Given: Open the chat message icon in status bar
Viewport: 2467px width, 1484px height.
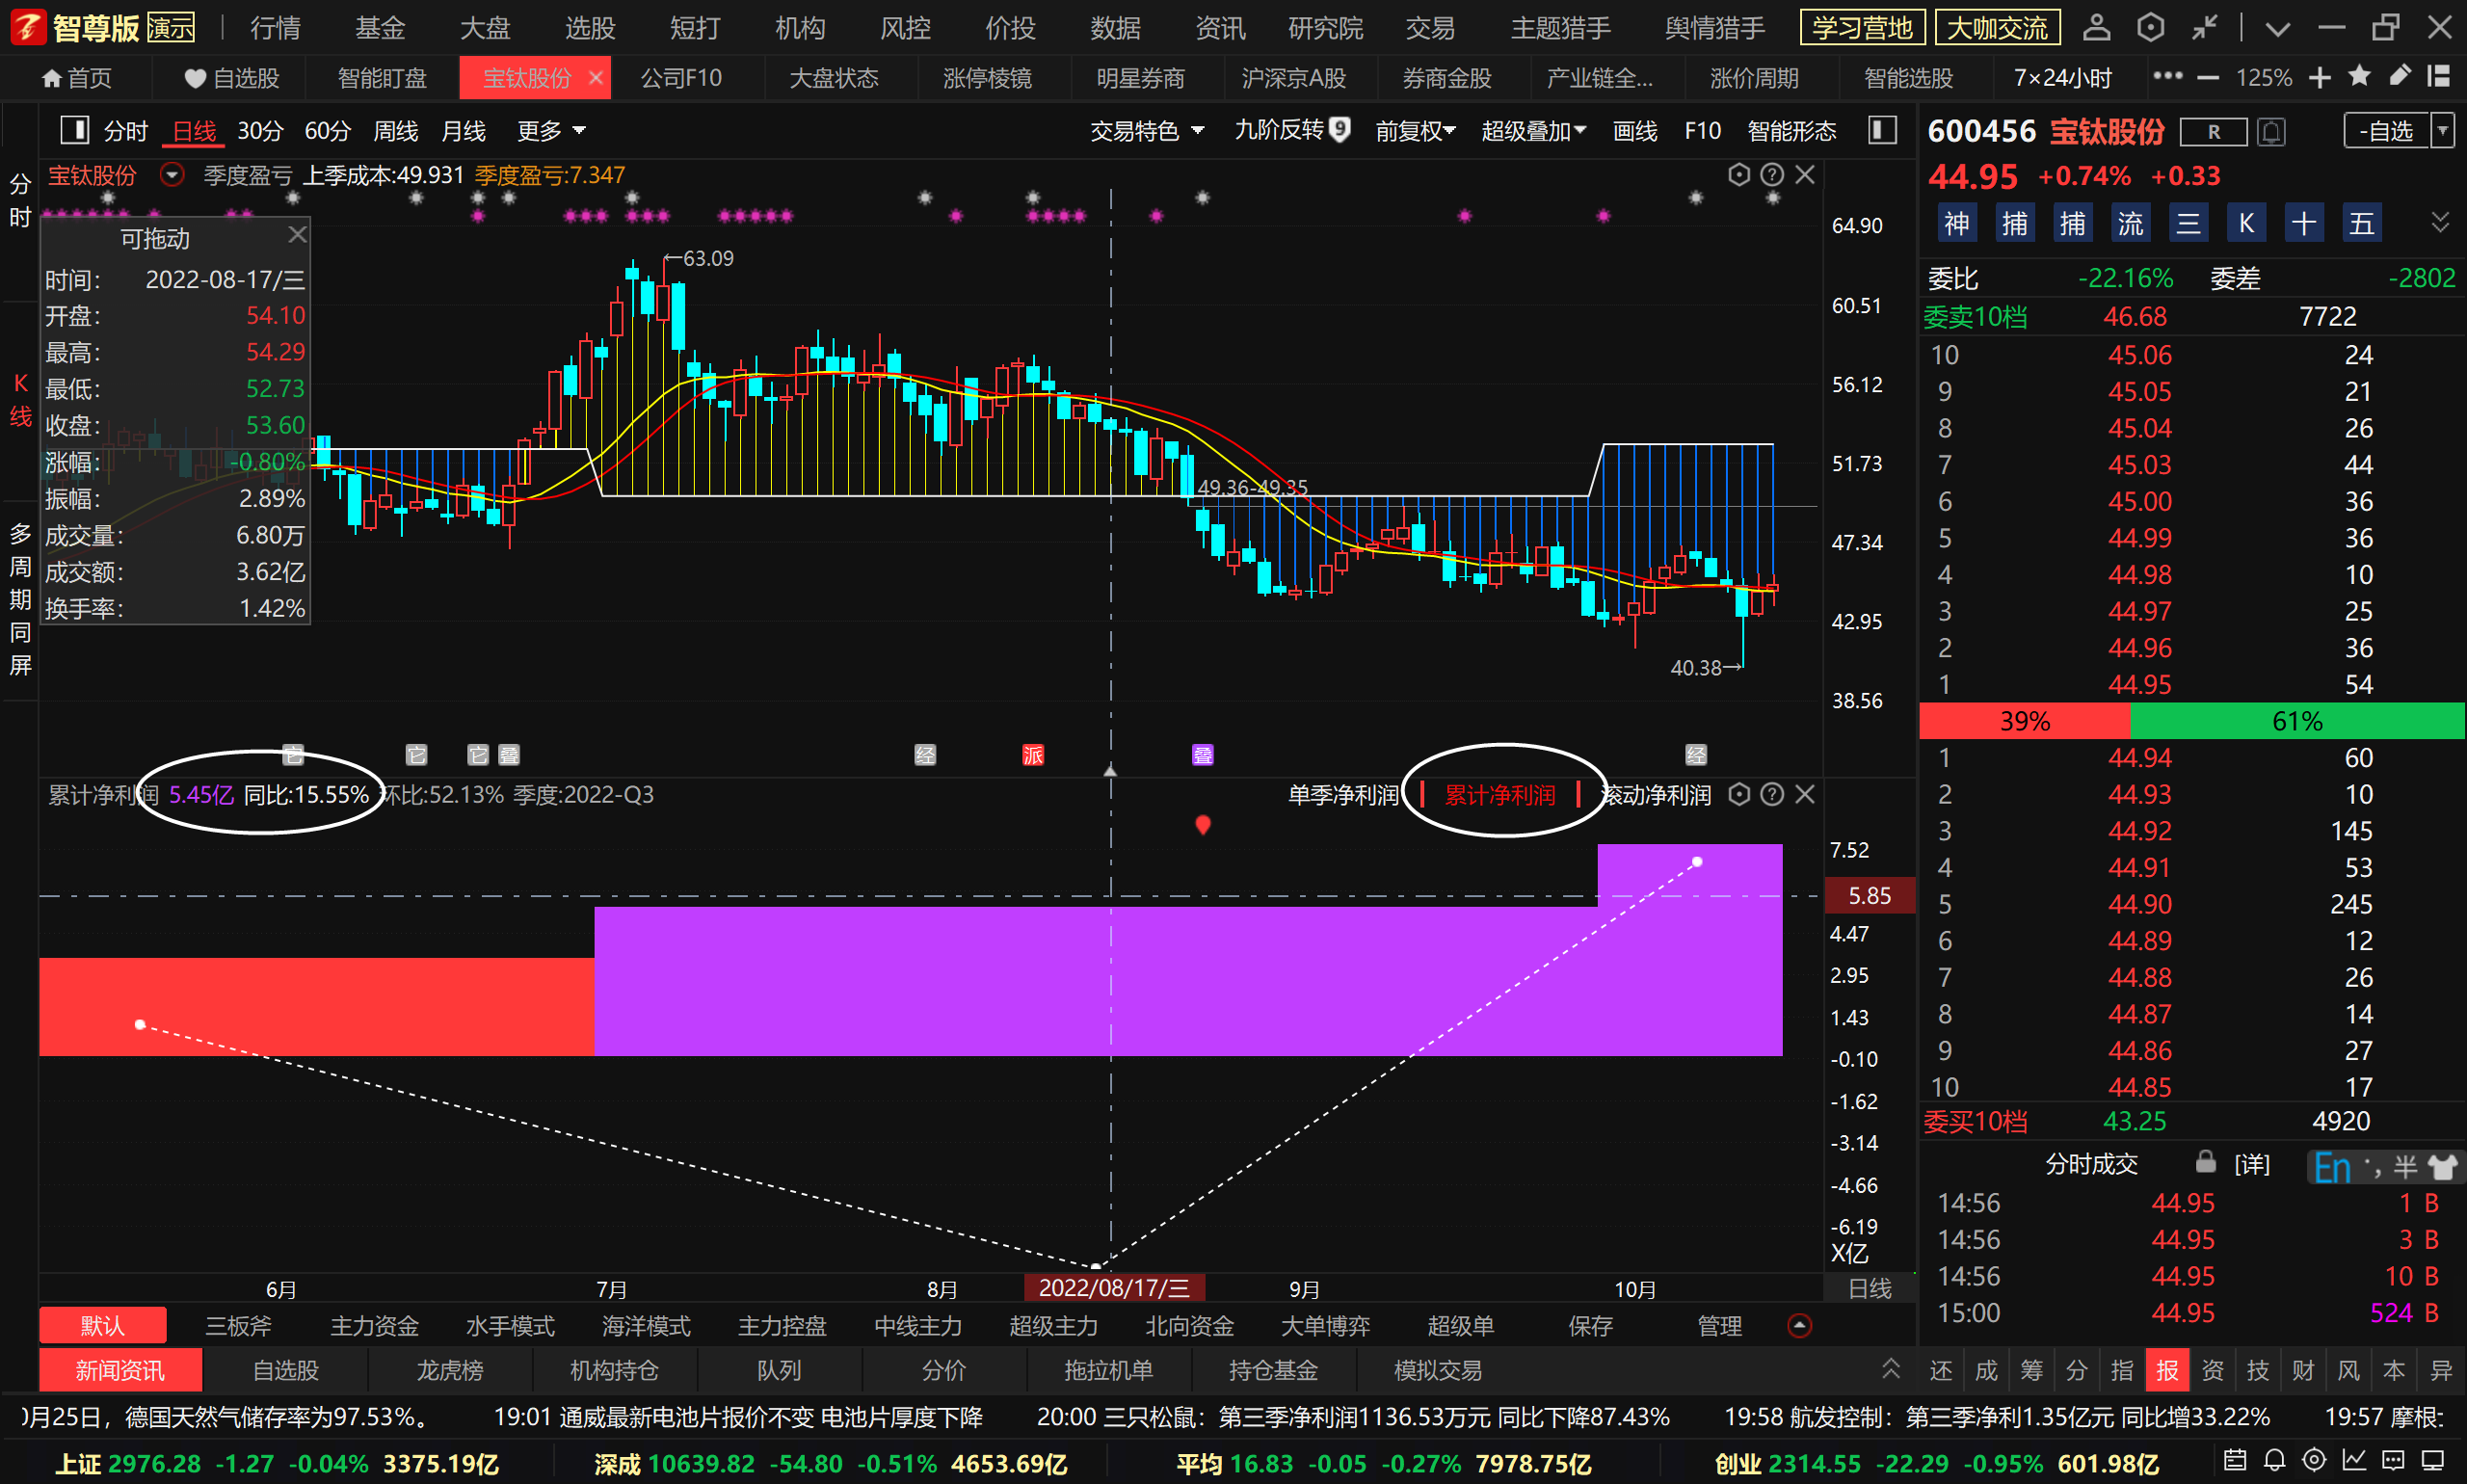Looking at the screenshot, I should pyautogui.click(x=2392, y=1460).
